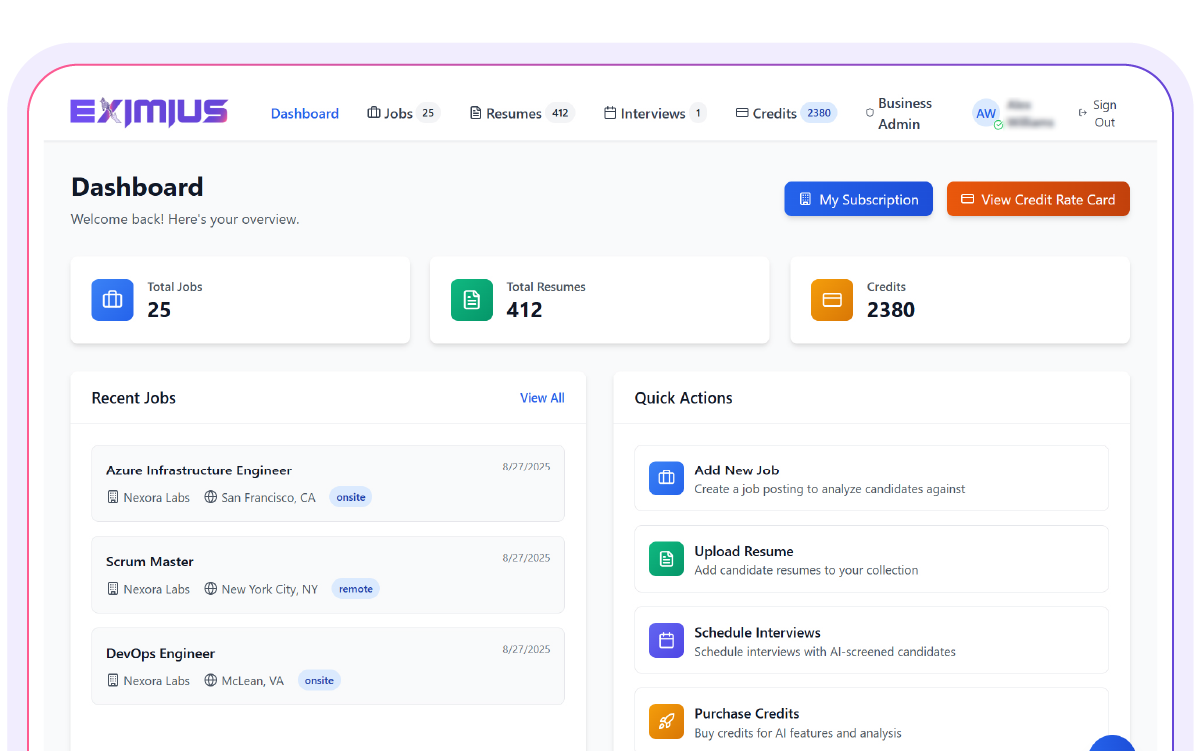
Task: Open the Azure Infrastructure Engineer job
Action: 199,470
